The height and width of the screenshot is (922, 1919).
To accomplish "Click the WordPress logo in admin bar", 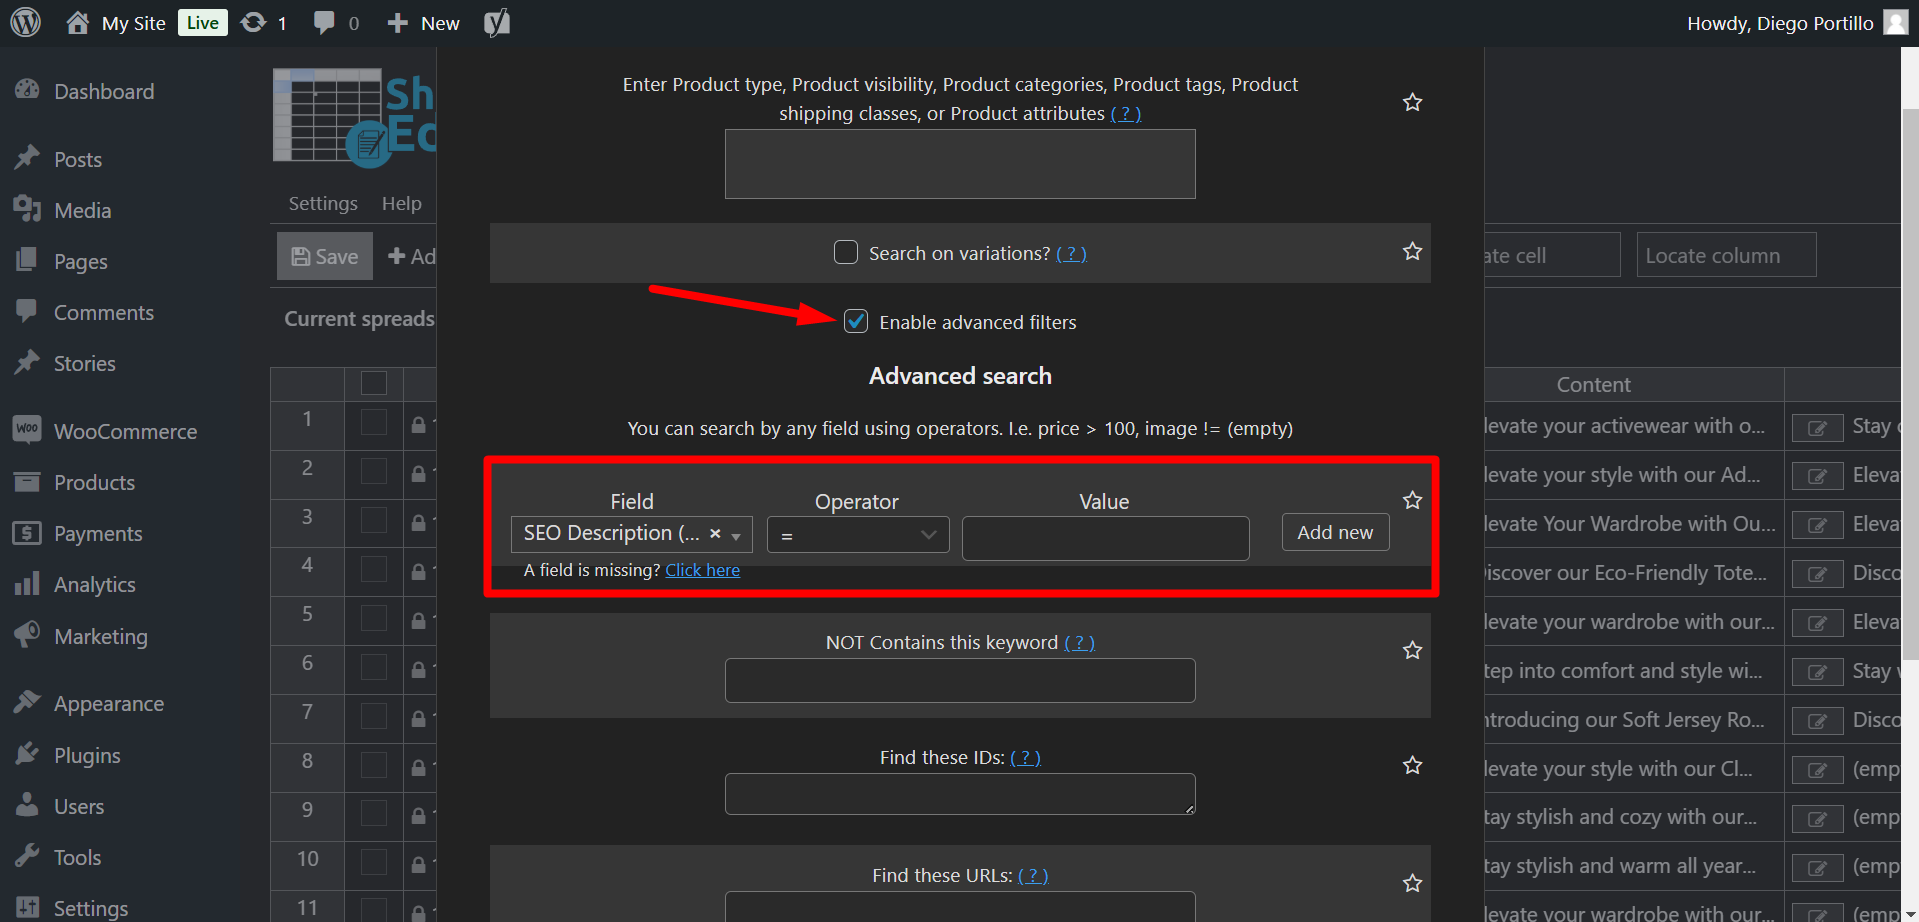I will point(26,22).
